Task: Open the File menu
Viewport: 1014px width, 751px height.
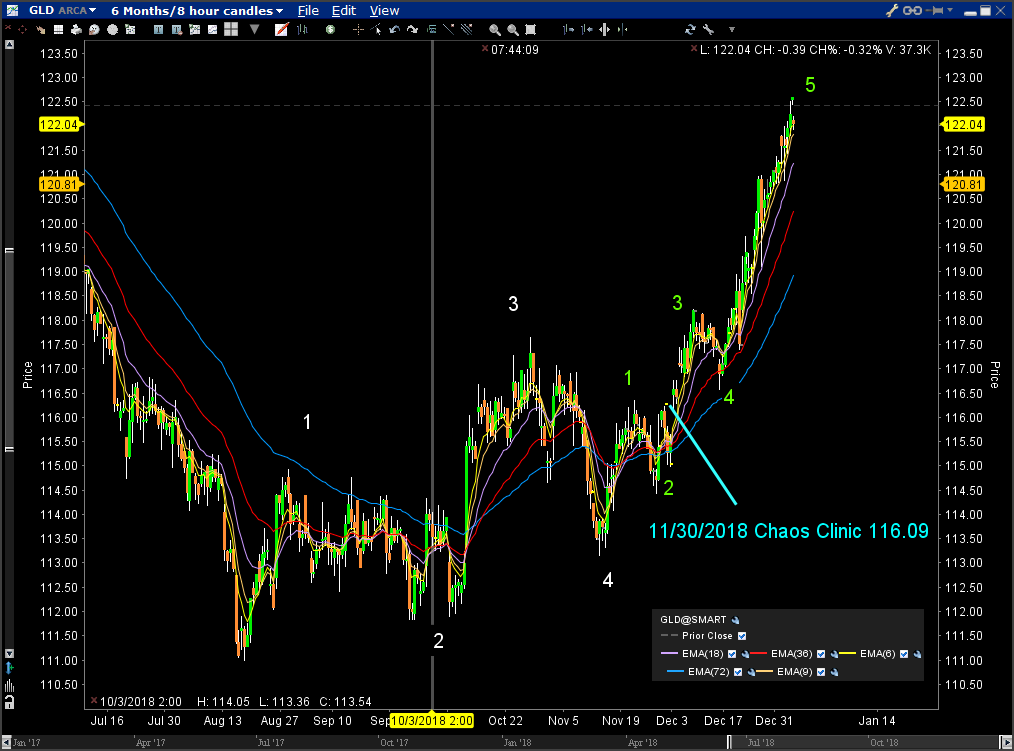Action: tap(308, 11)
